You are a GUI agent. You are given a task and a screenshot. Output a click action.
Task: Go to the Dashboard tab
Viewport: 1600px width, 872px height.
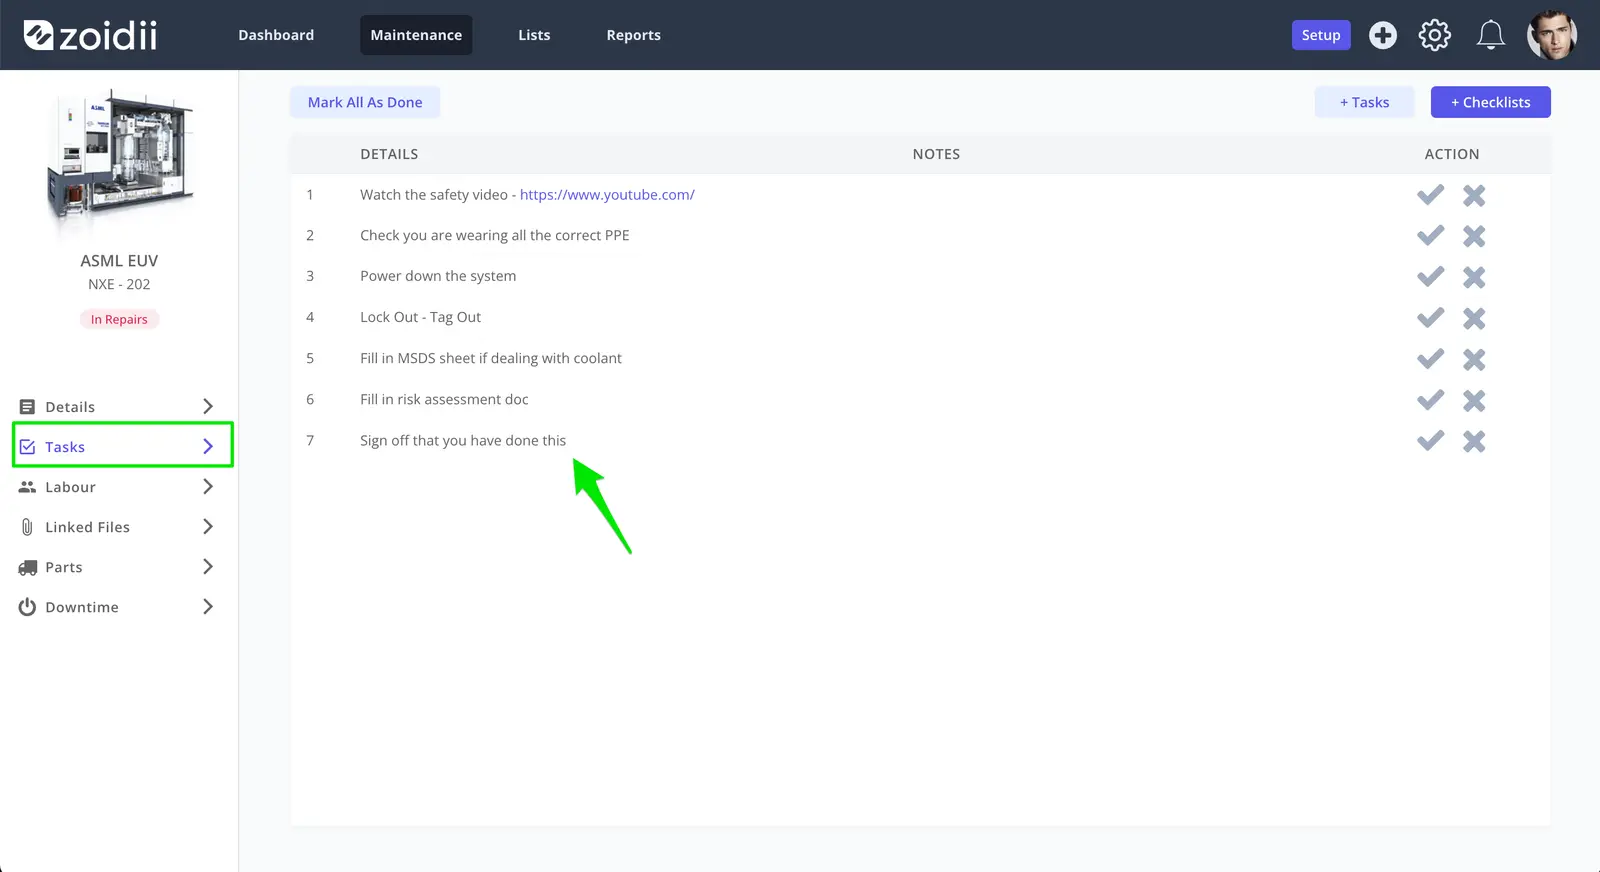[x=276, y=35]
